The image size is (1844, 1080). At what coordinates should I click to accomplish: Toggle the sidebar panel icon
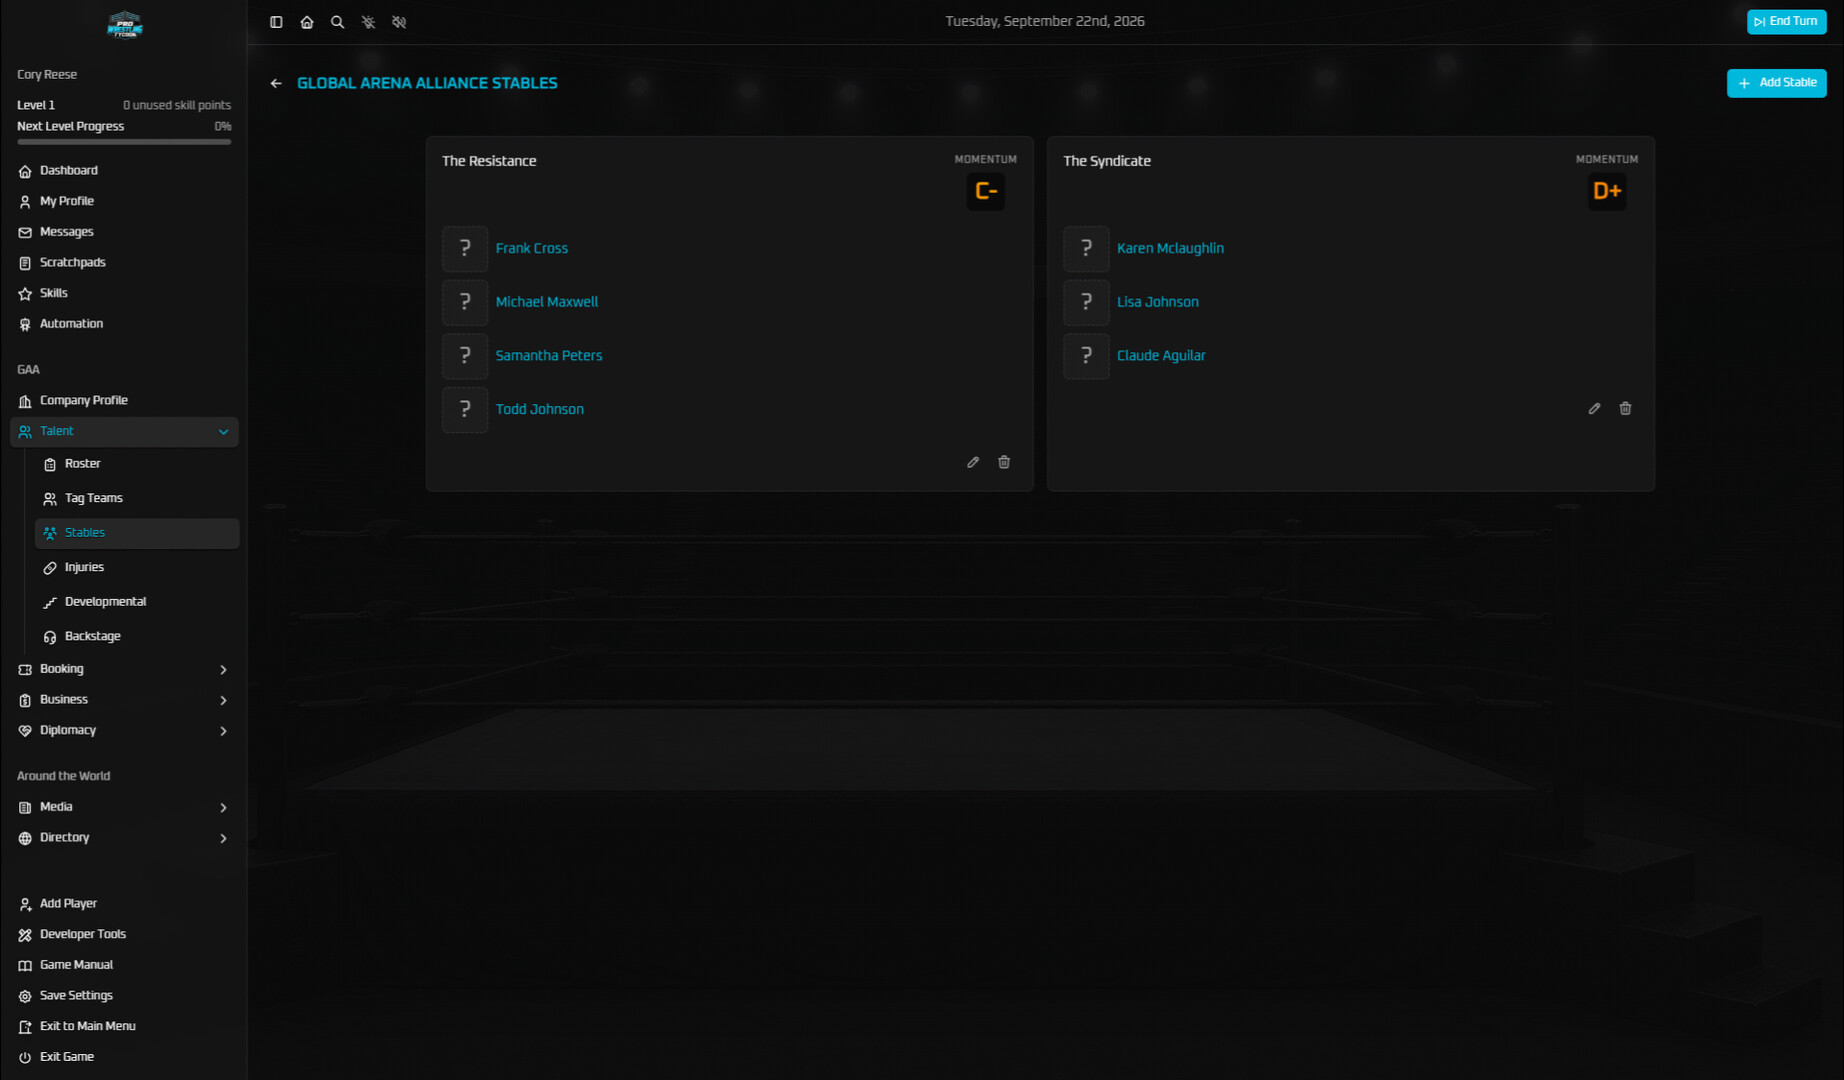click(276, 22)
